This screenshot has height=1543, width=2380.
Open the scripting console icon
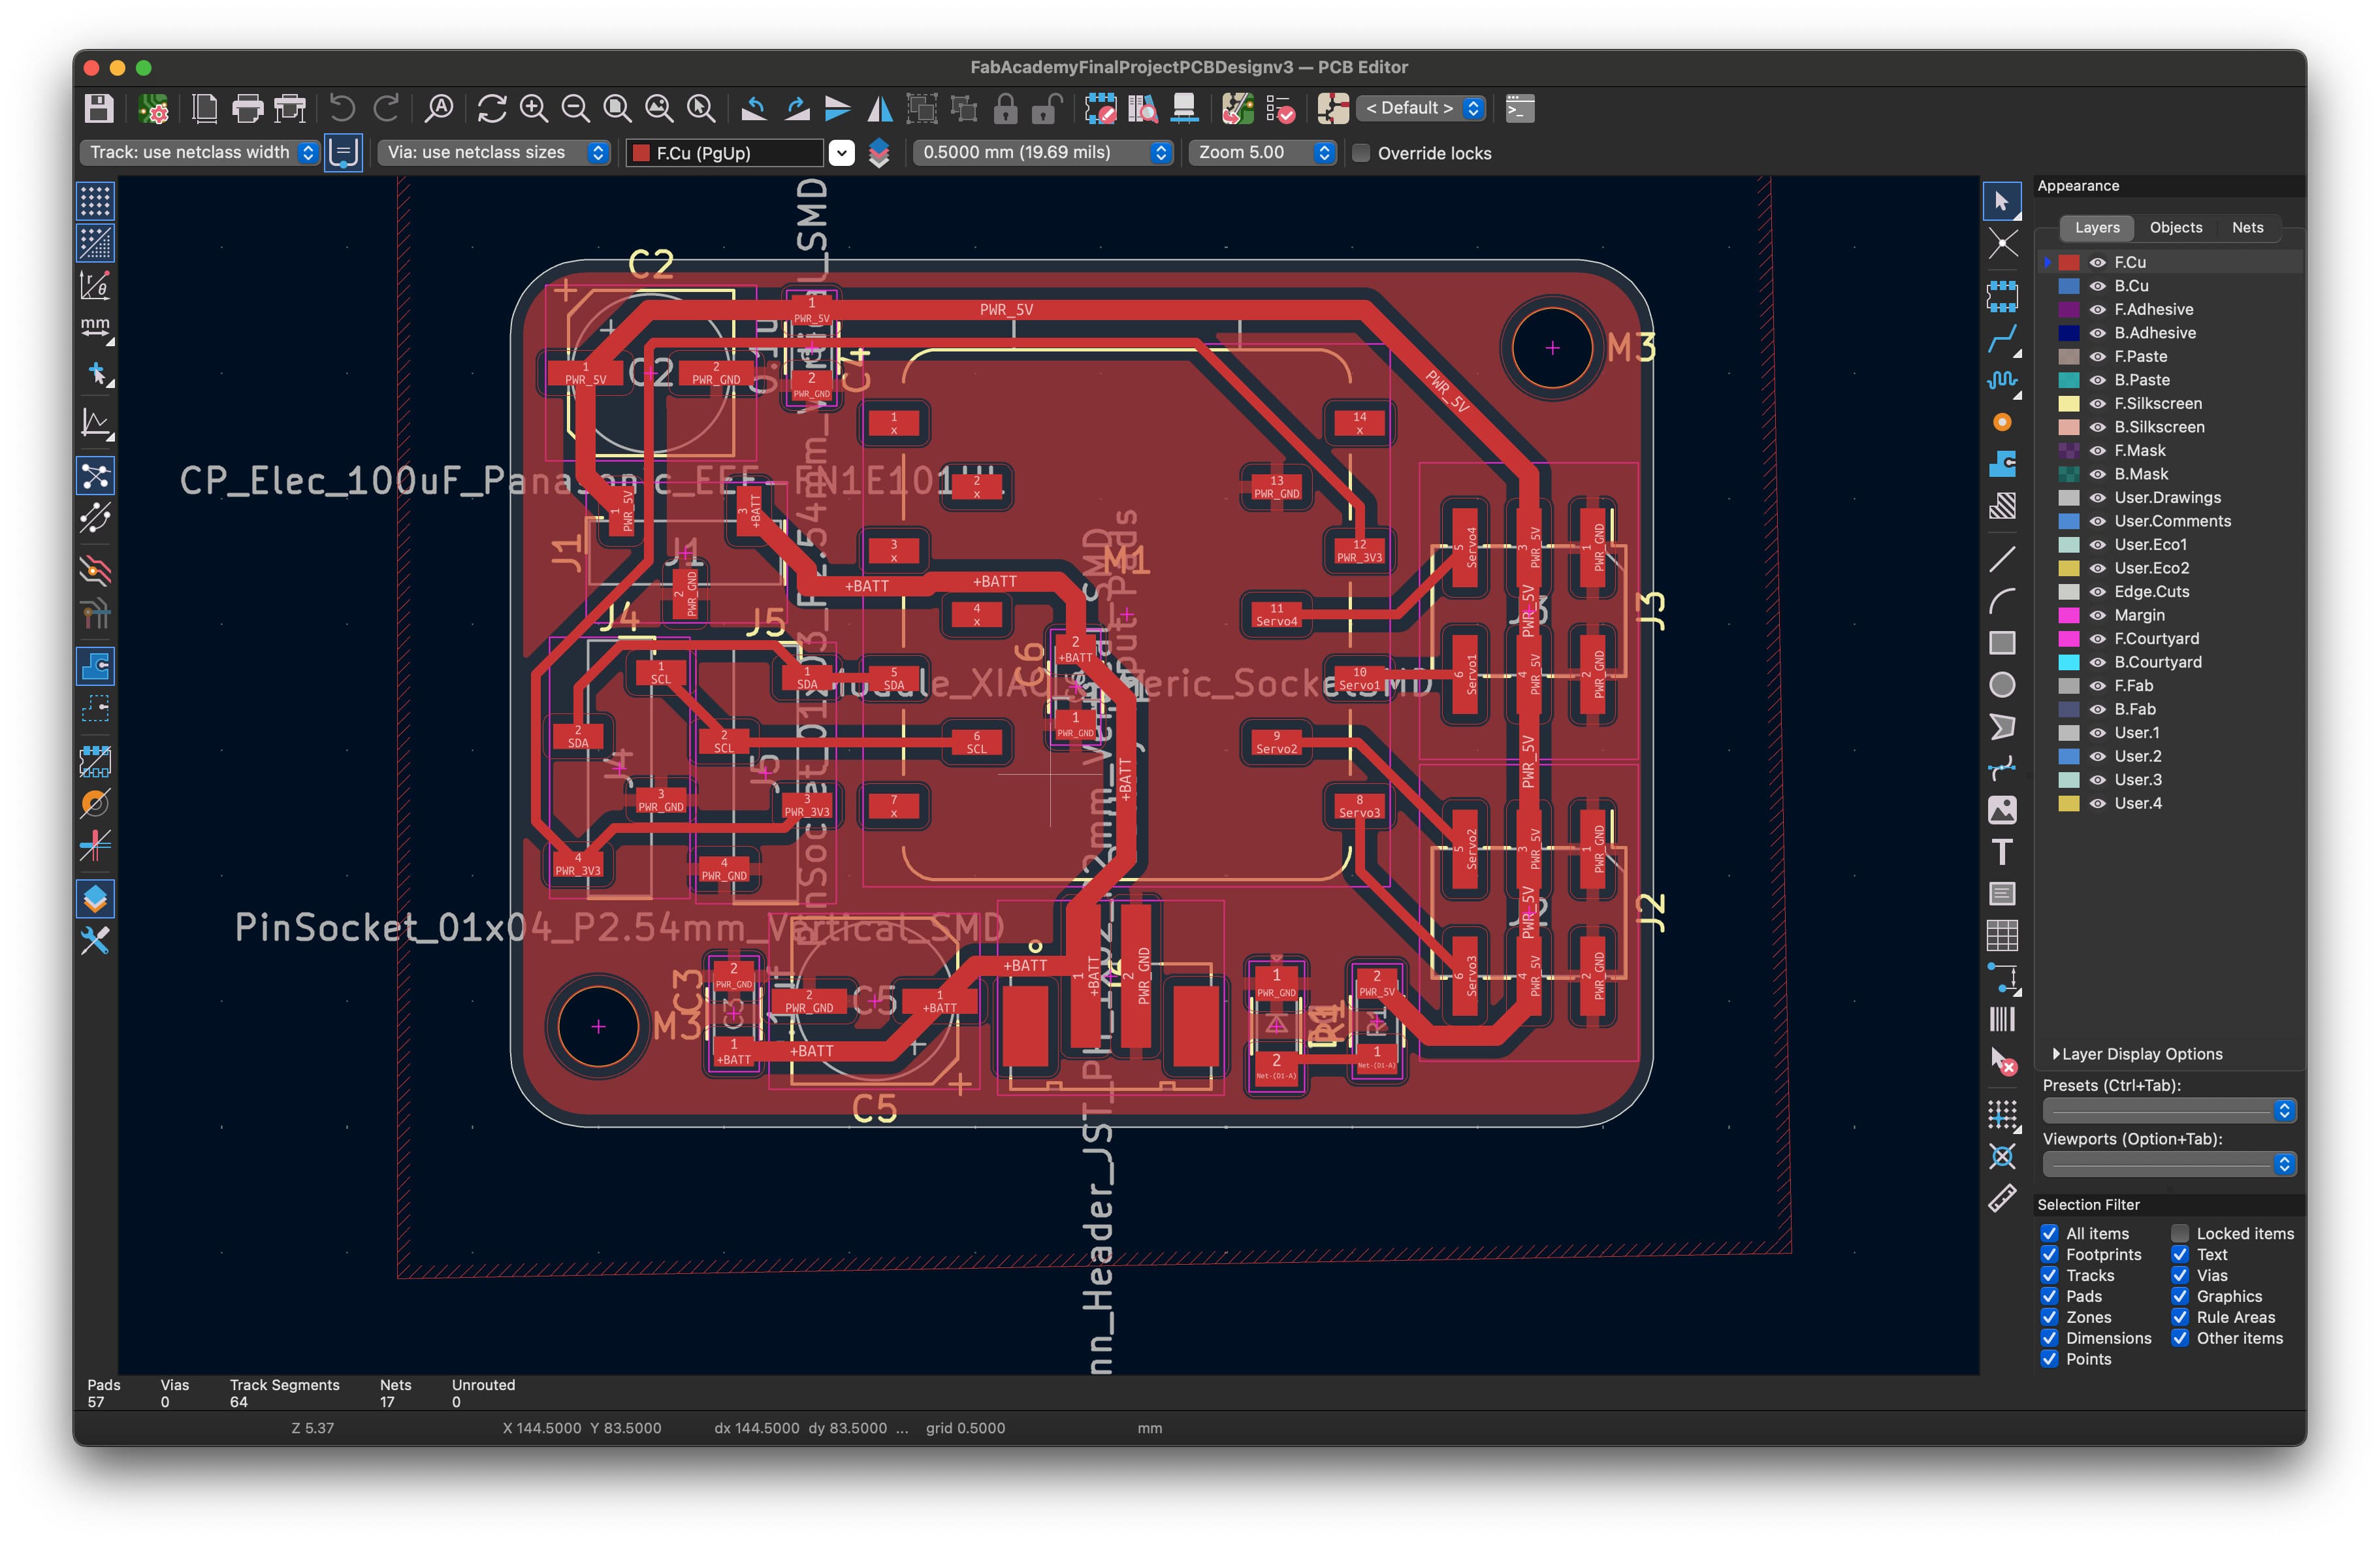pos(1520,108)
